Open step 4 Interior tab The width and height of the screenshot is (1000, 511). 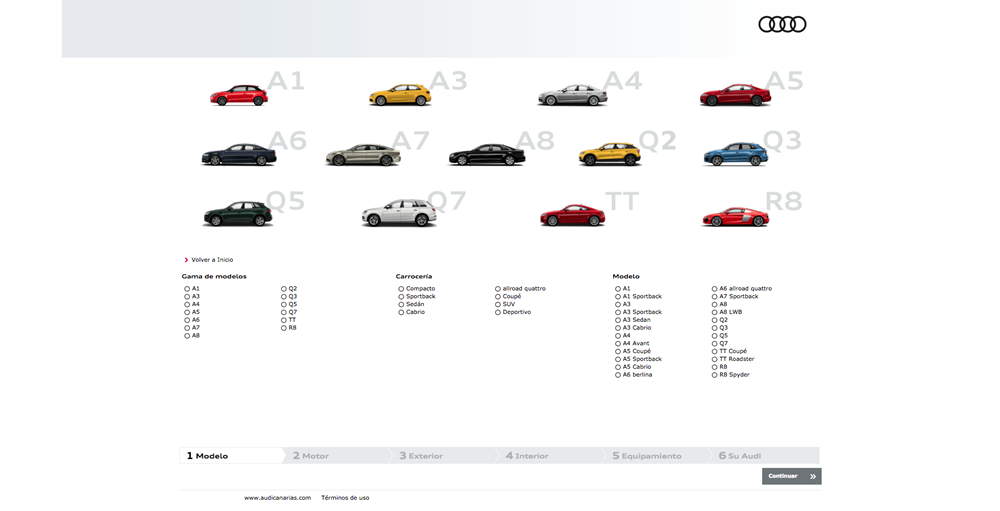[527, 456]
